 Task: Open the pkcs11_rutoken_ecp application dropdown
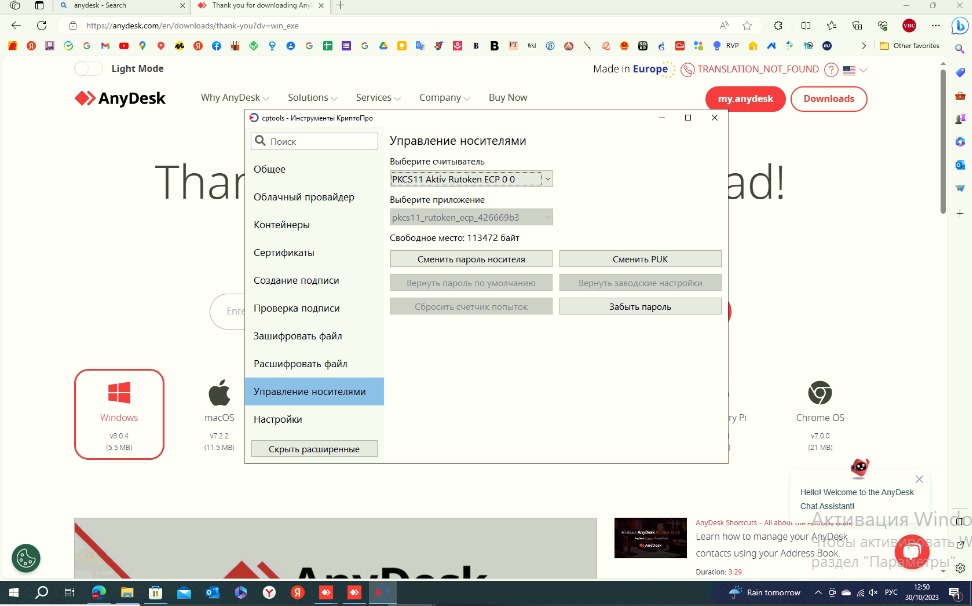click(x=471, y=217)
